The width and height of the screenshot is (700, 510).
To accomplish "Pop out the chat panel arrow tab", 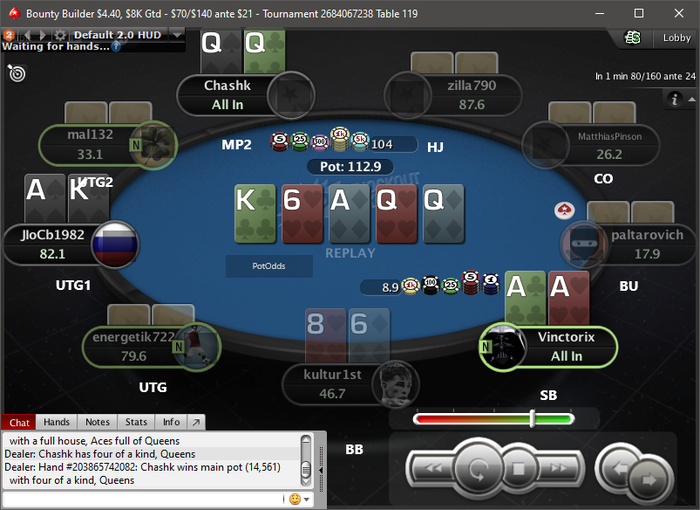I will click(196, 422).
